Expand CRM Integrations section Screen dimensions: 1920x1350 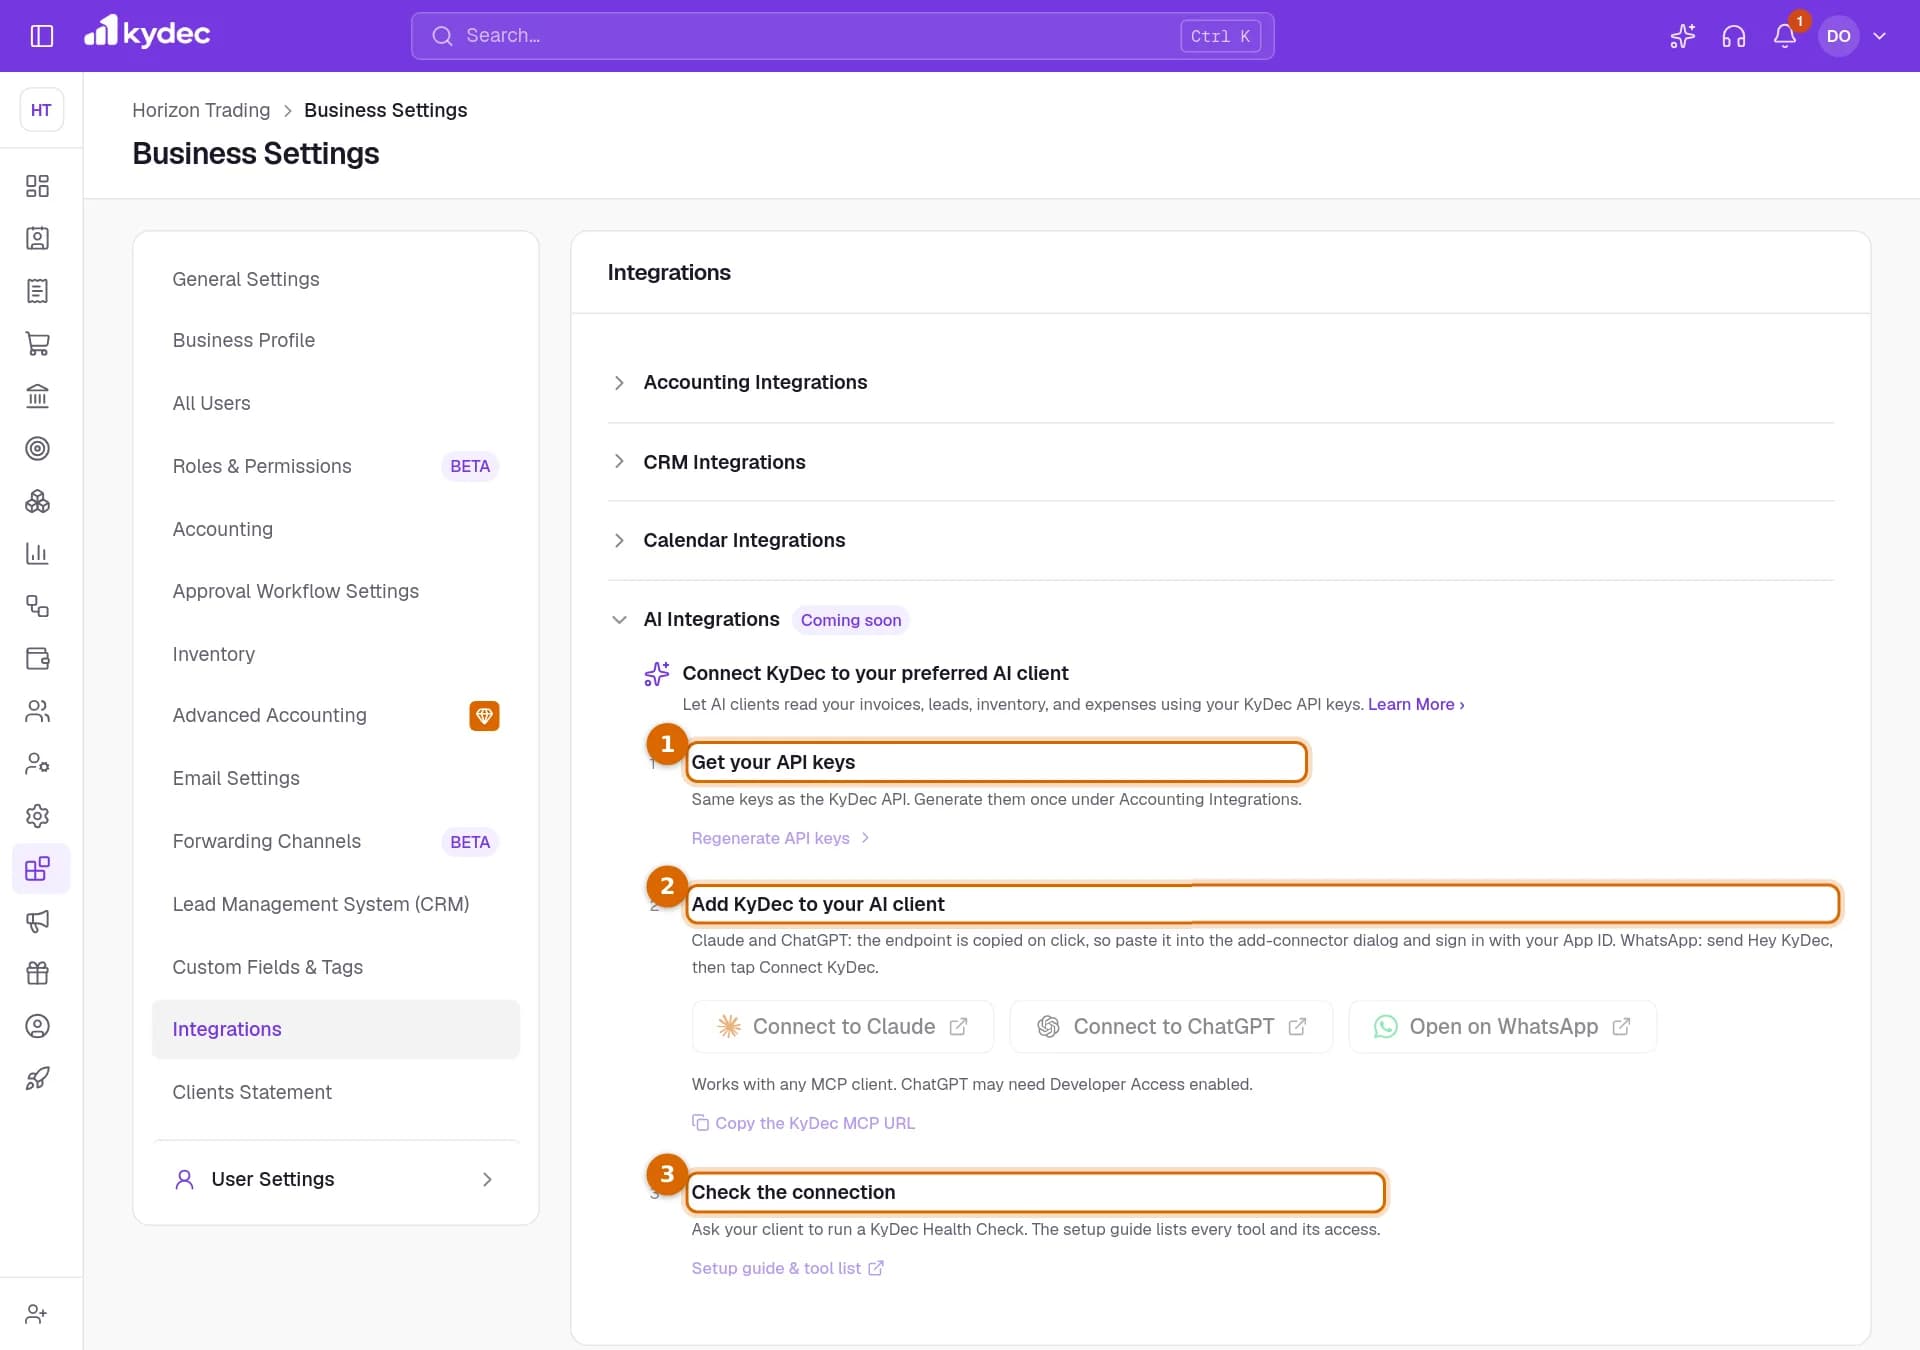1220,462
